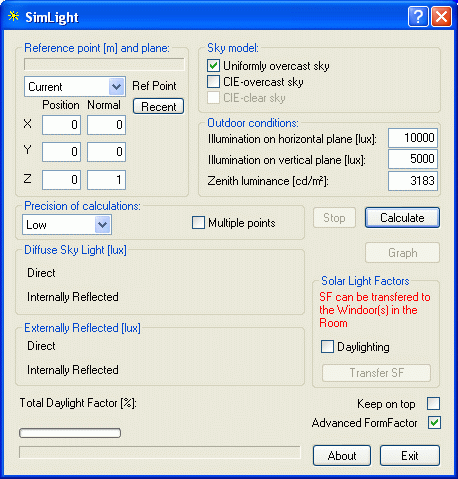Click the Exit button

pos(410,455)
